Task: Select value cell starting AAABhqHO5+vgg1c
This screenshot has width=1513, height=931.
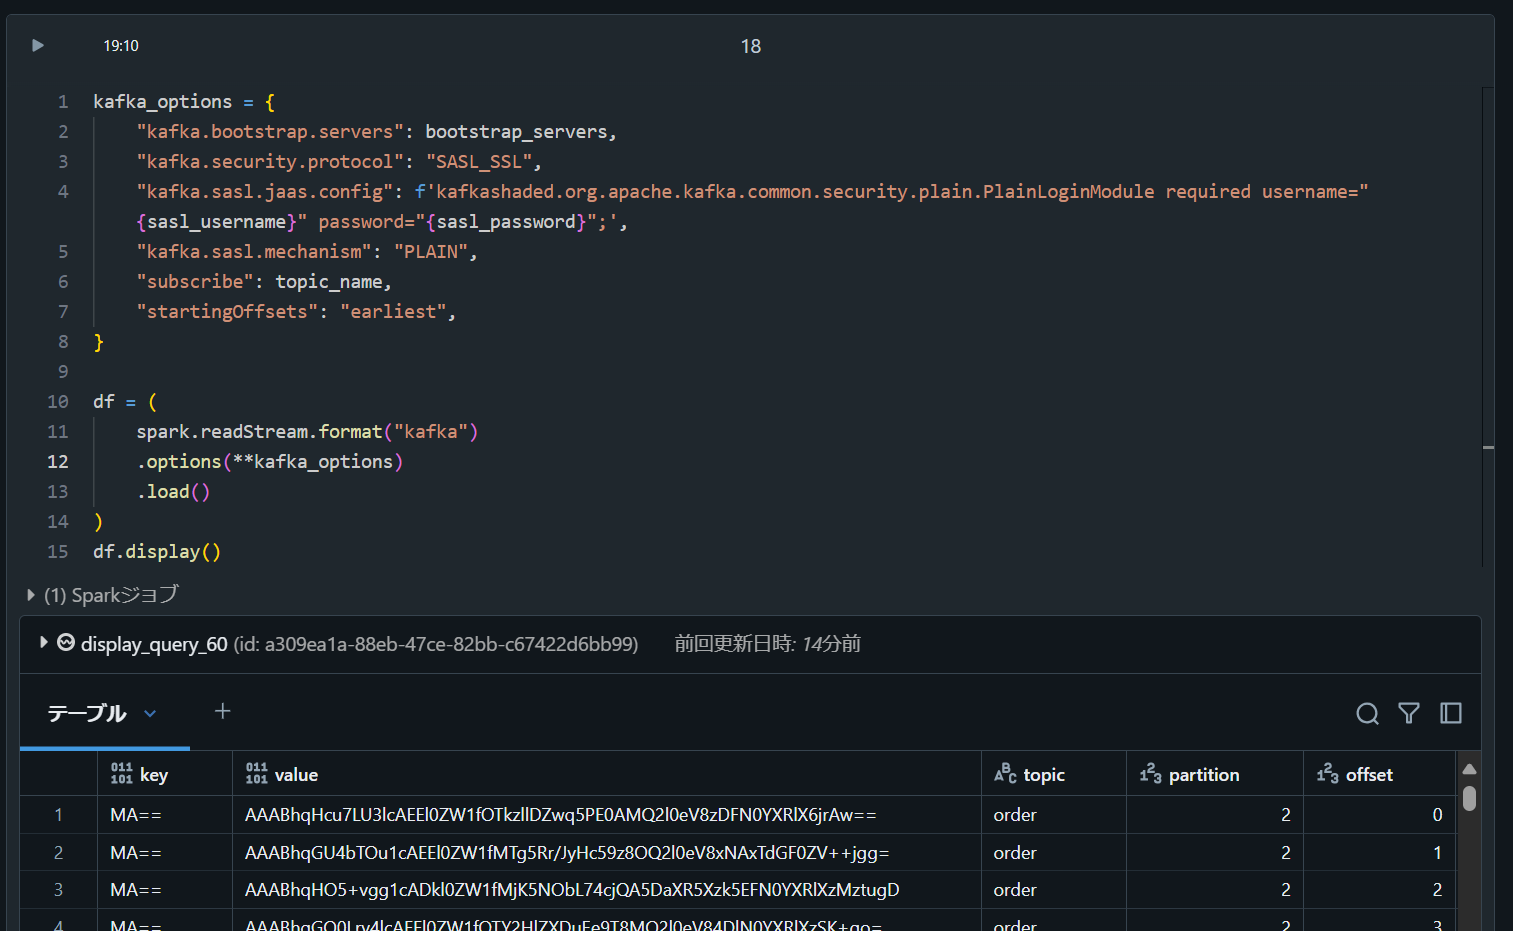Action: pyautogui.click(x=607, y=890)
